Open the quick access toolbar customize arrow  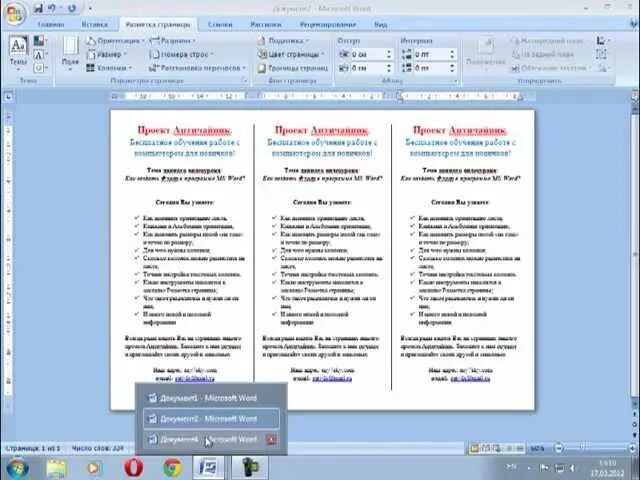pyautogui.click(x=90, y=8)
